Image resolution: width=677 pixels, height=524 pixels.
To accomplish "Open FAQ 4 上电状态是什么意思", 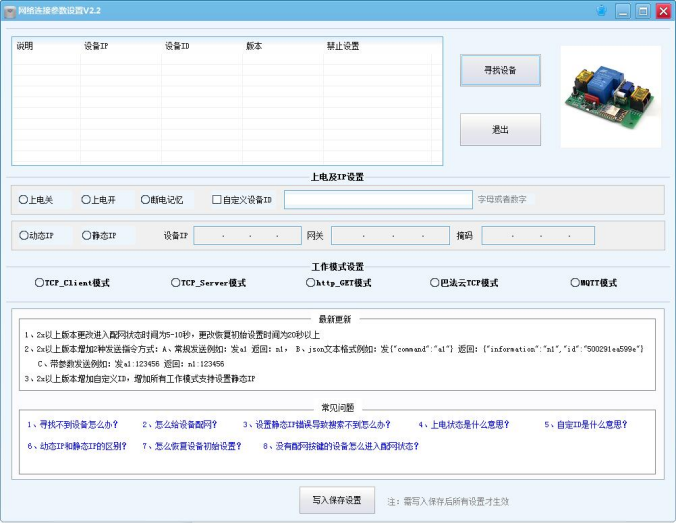I will (x=464, y=425).
